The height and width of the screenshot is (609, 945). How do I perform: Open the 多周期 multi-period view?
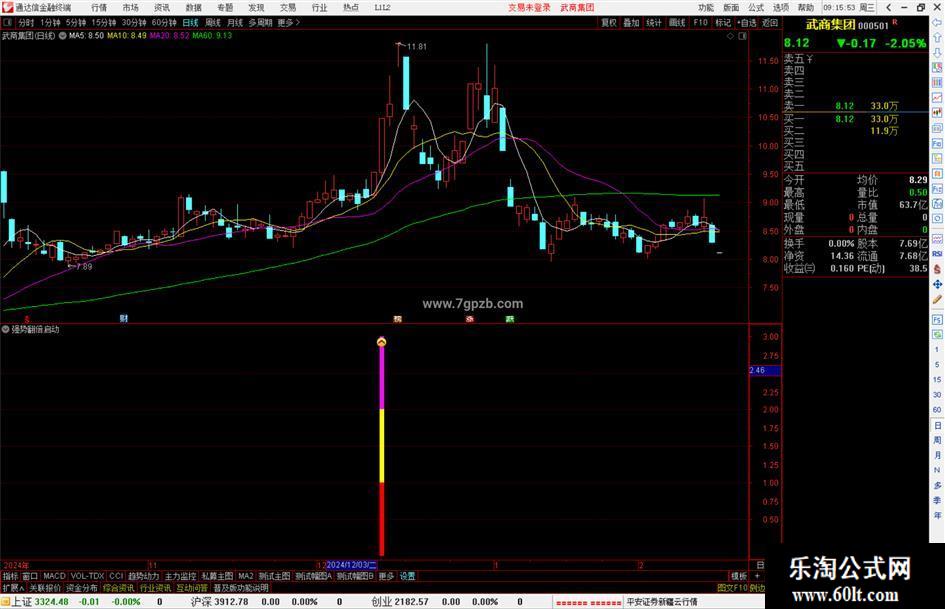point(260,22)
